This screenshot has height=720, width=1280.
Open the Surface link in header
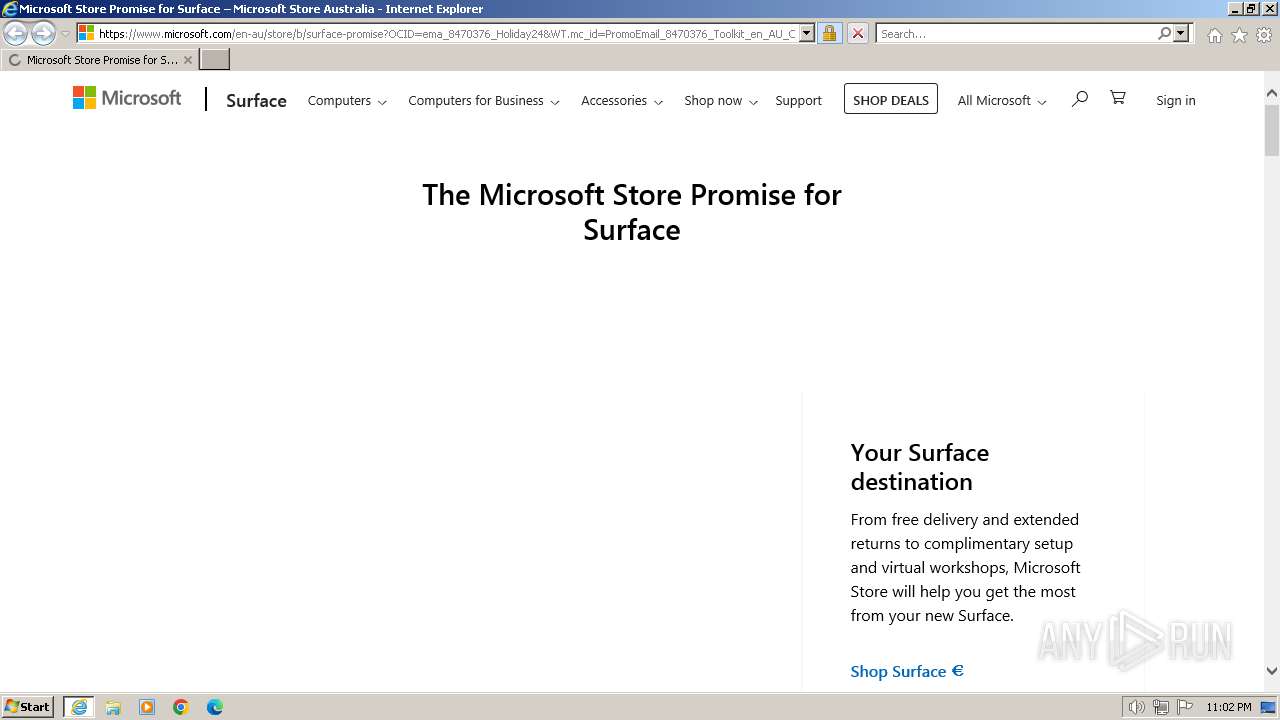coord(256,100)
